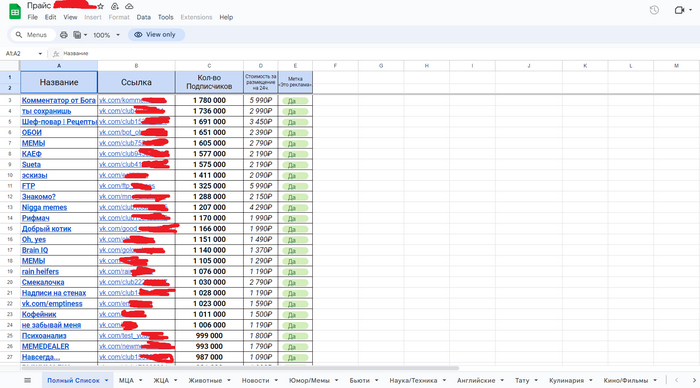Screen dimensions: 700x388
Task: Select the 999 000 subscribers cell
Action: click(x=209, y=336)
